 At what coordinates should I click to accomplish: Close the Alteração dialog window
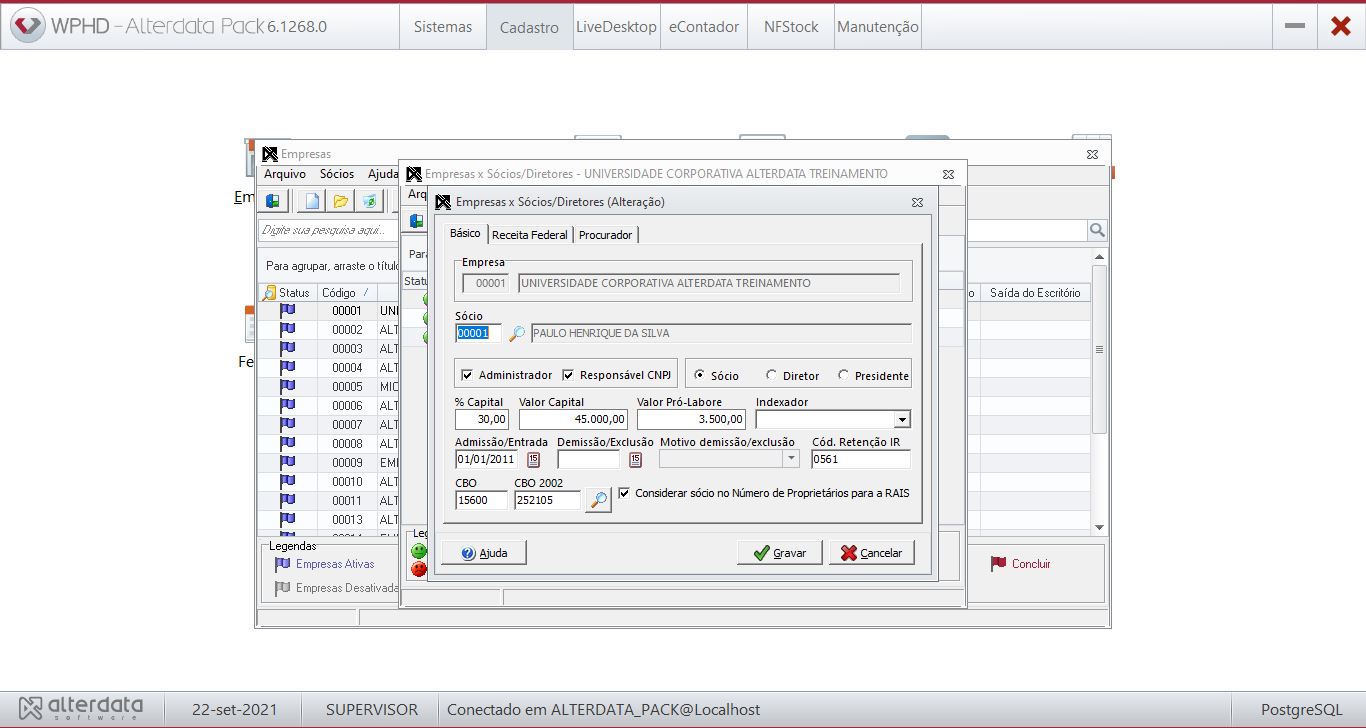click(917, 202)
